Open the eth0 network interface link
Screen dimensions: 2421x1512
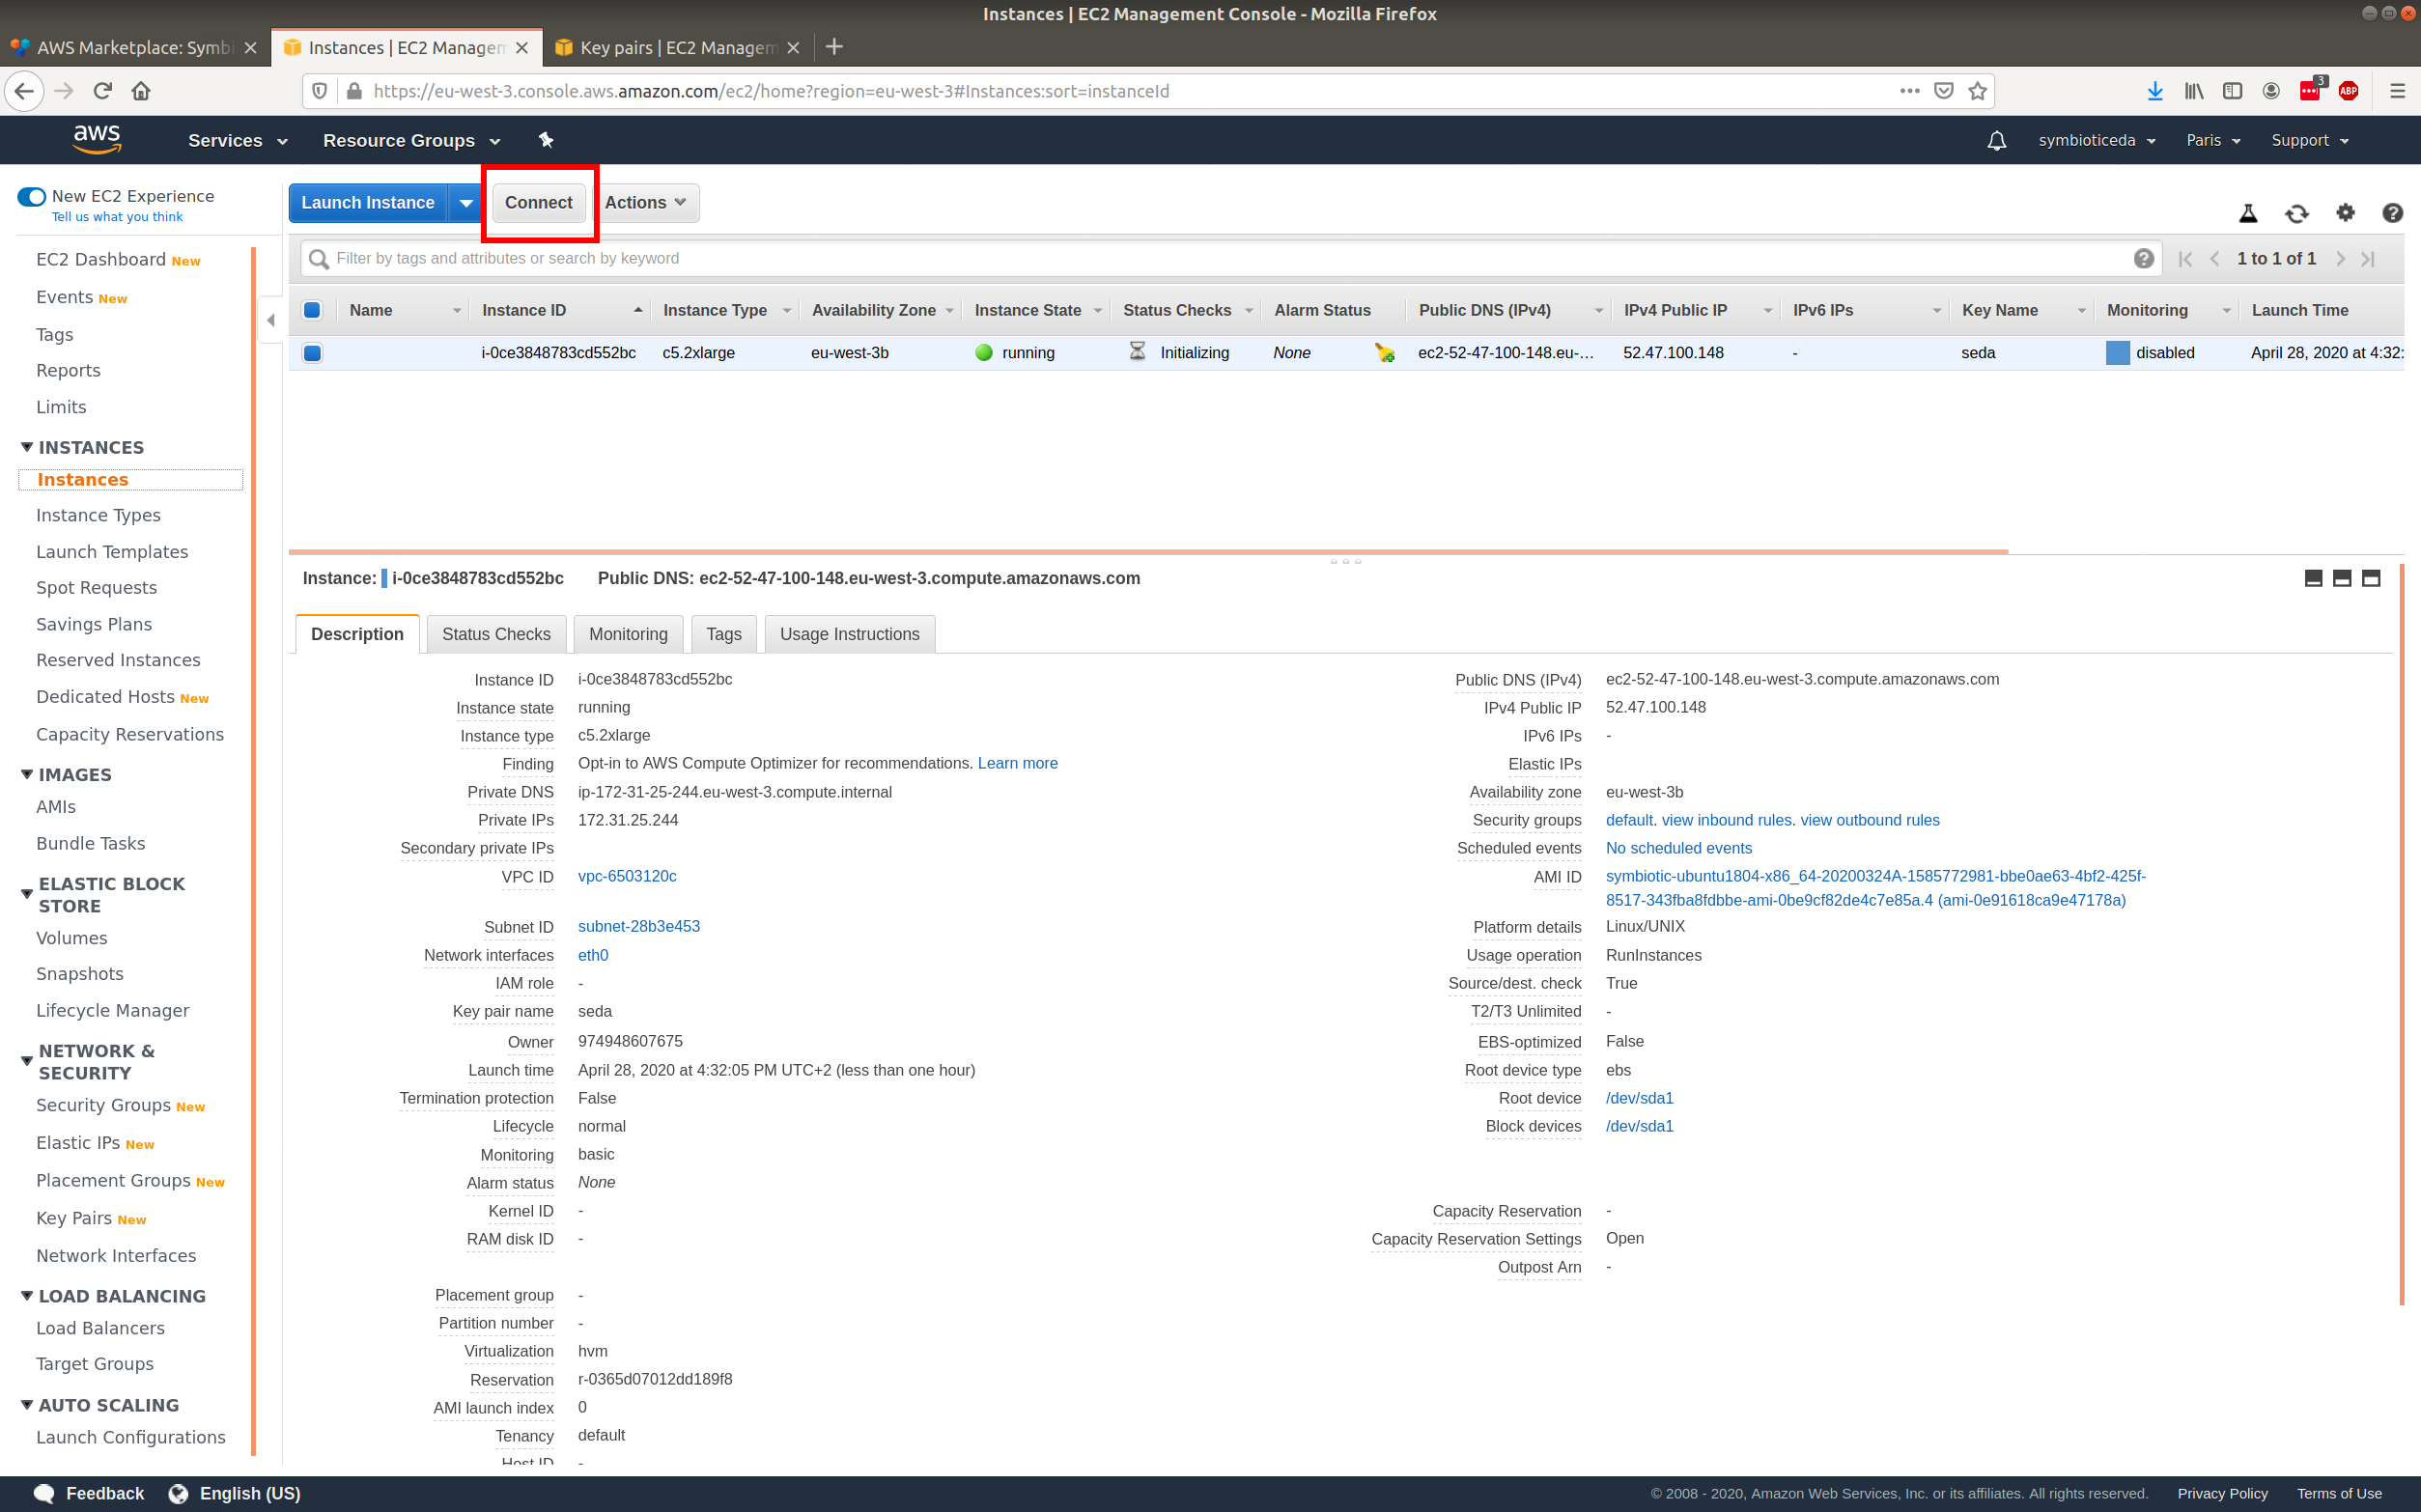point(593,955)
